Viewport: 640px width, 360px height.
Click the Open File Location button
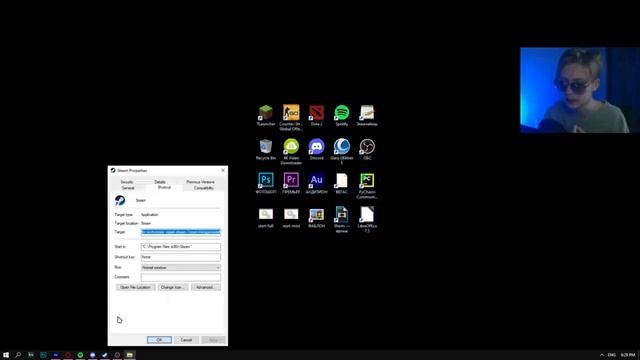pos(135,287)
